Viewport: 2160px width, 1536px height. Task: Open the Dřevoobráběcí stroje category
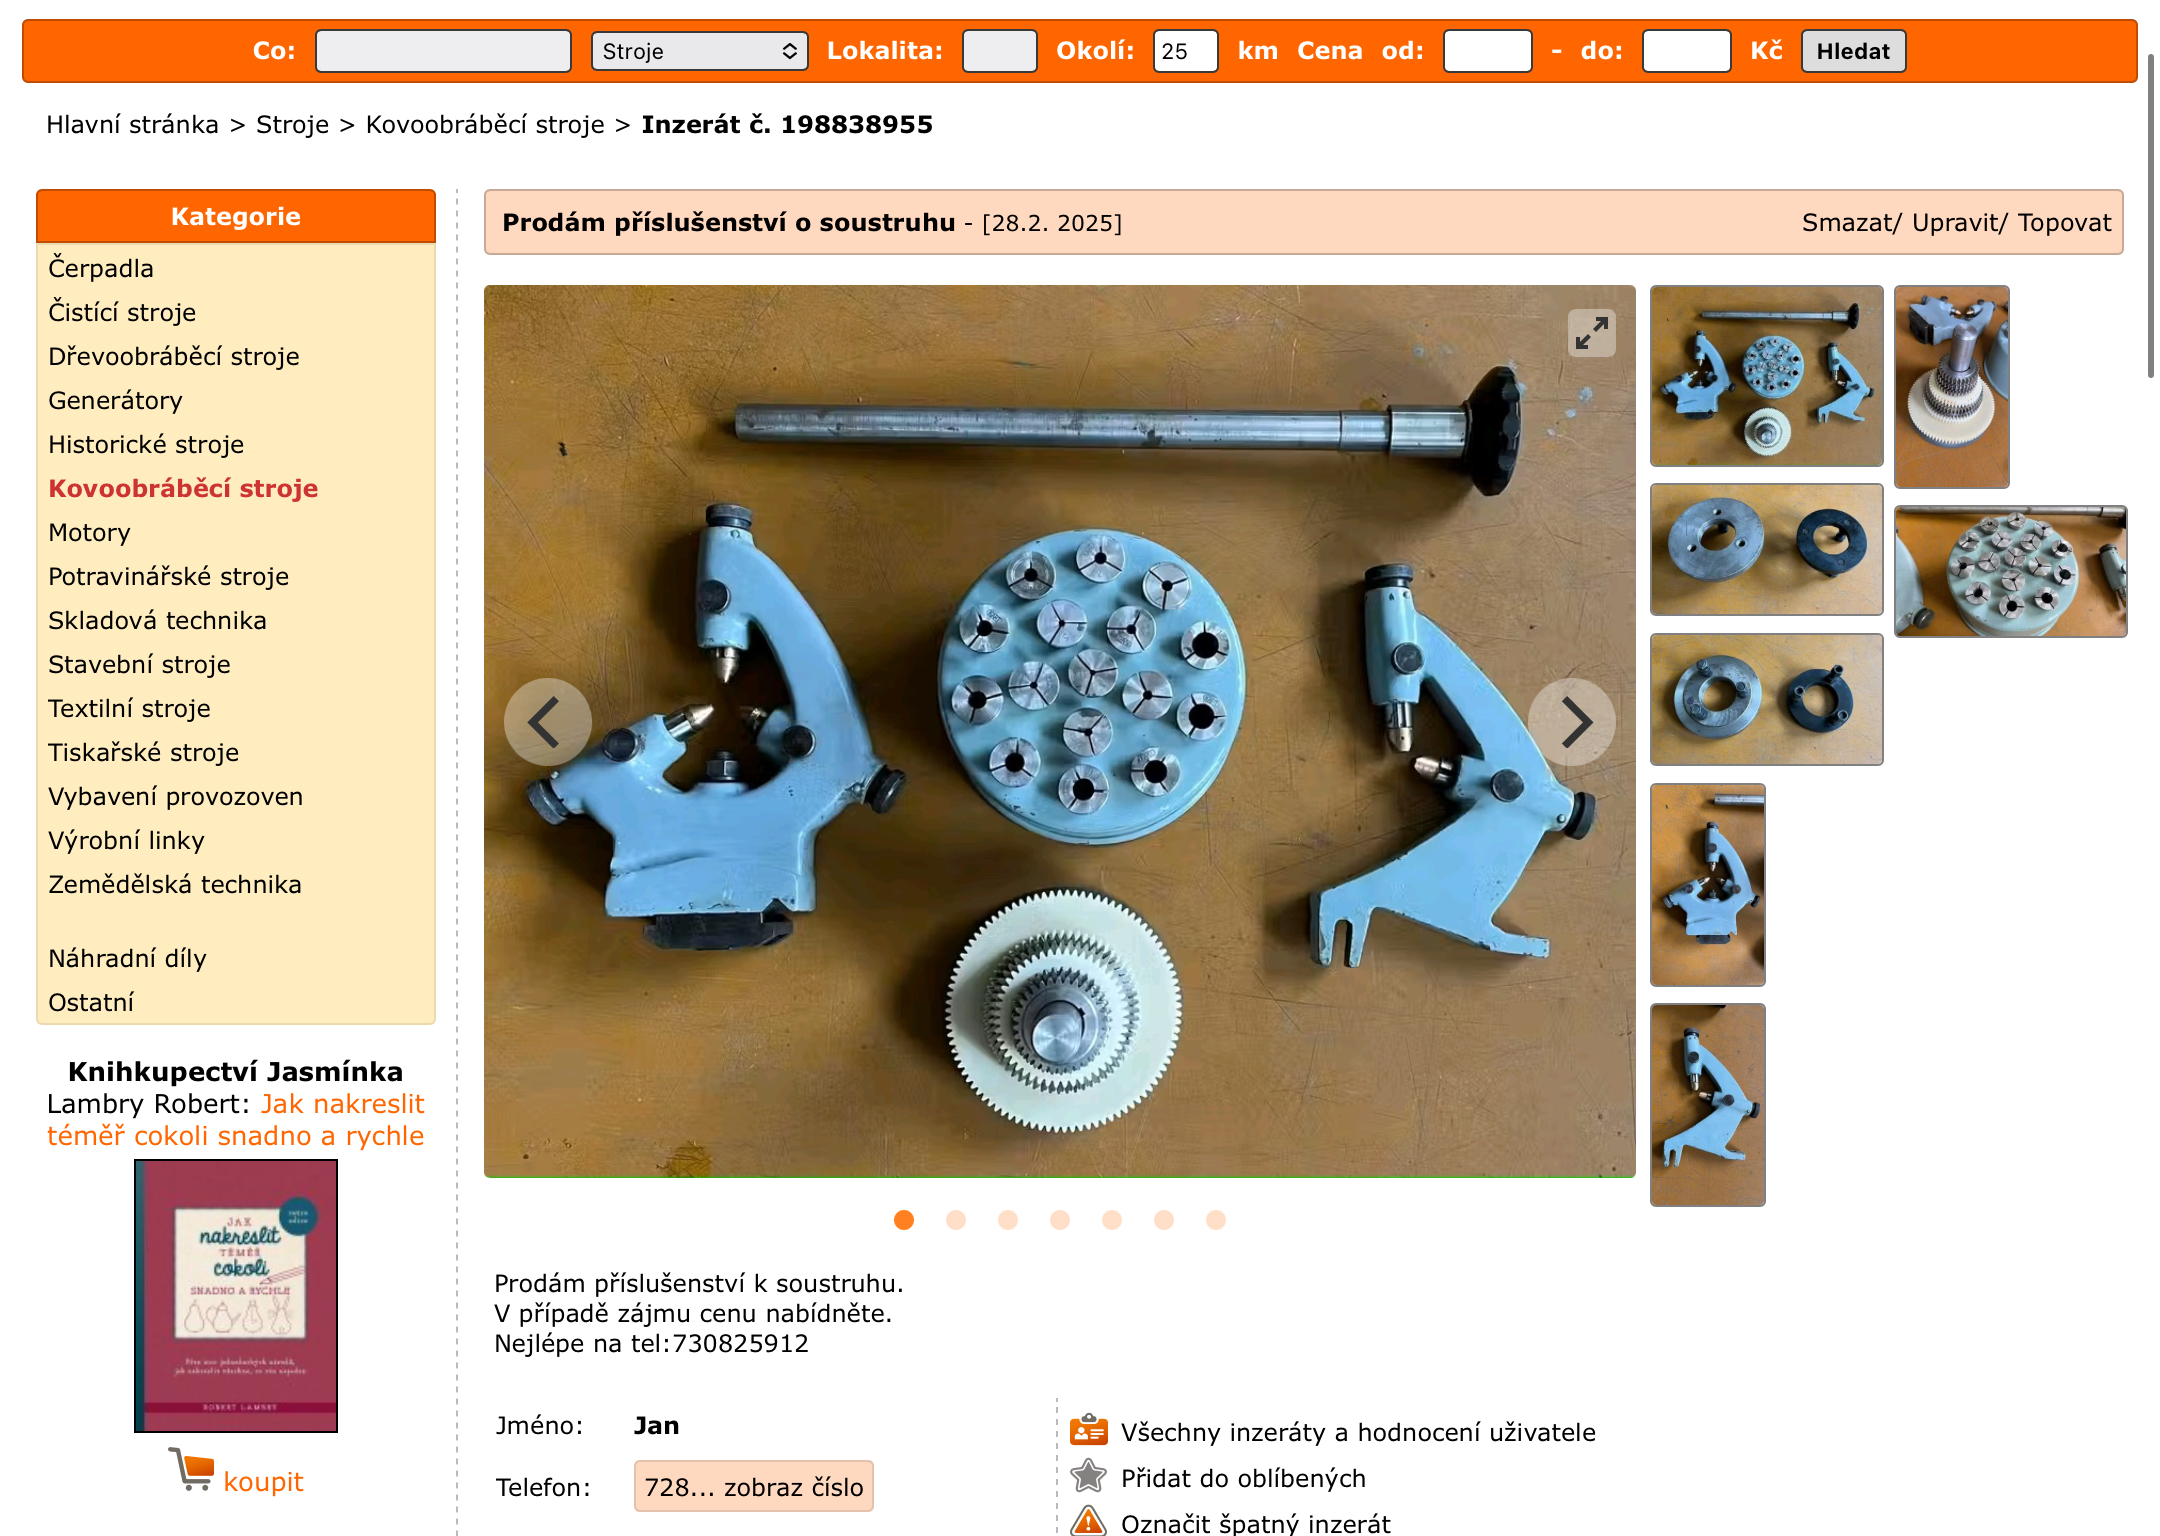[174, 356]
